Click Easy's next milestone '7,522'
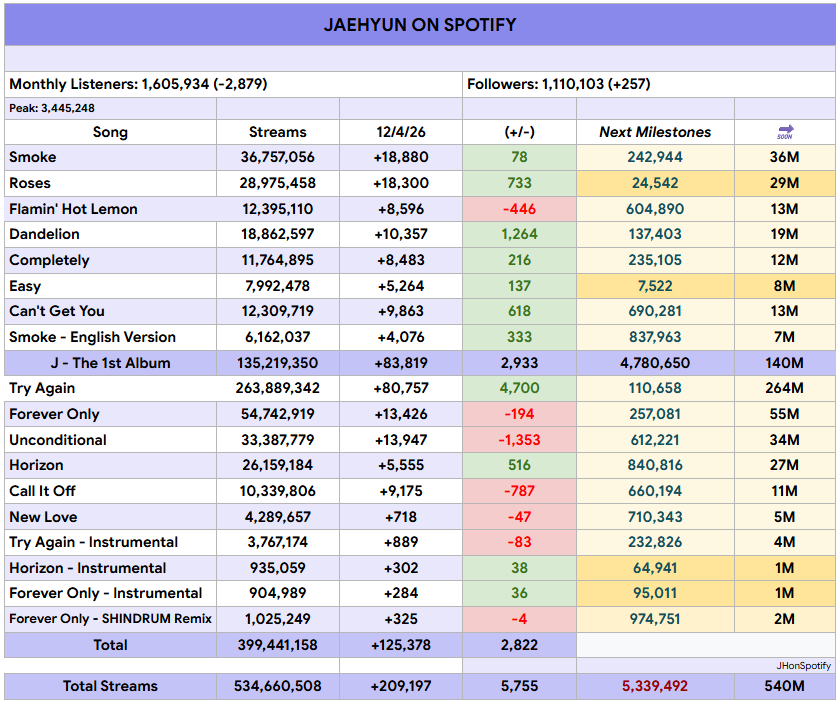Viewport: 840px width, 704px height. tap(655, 286)
